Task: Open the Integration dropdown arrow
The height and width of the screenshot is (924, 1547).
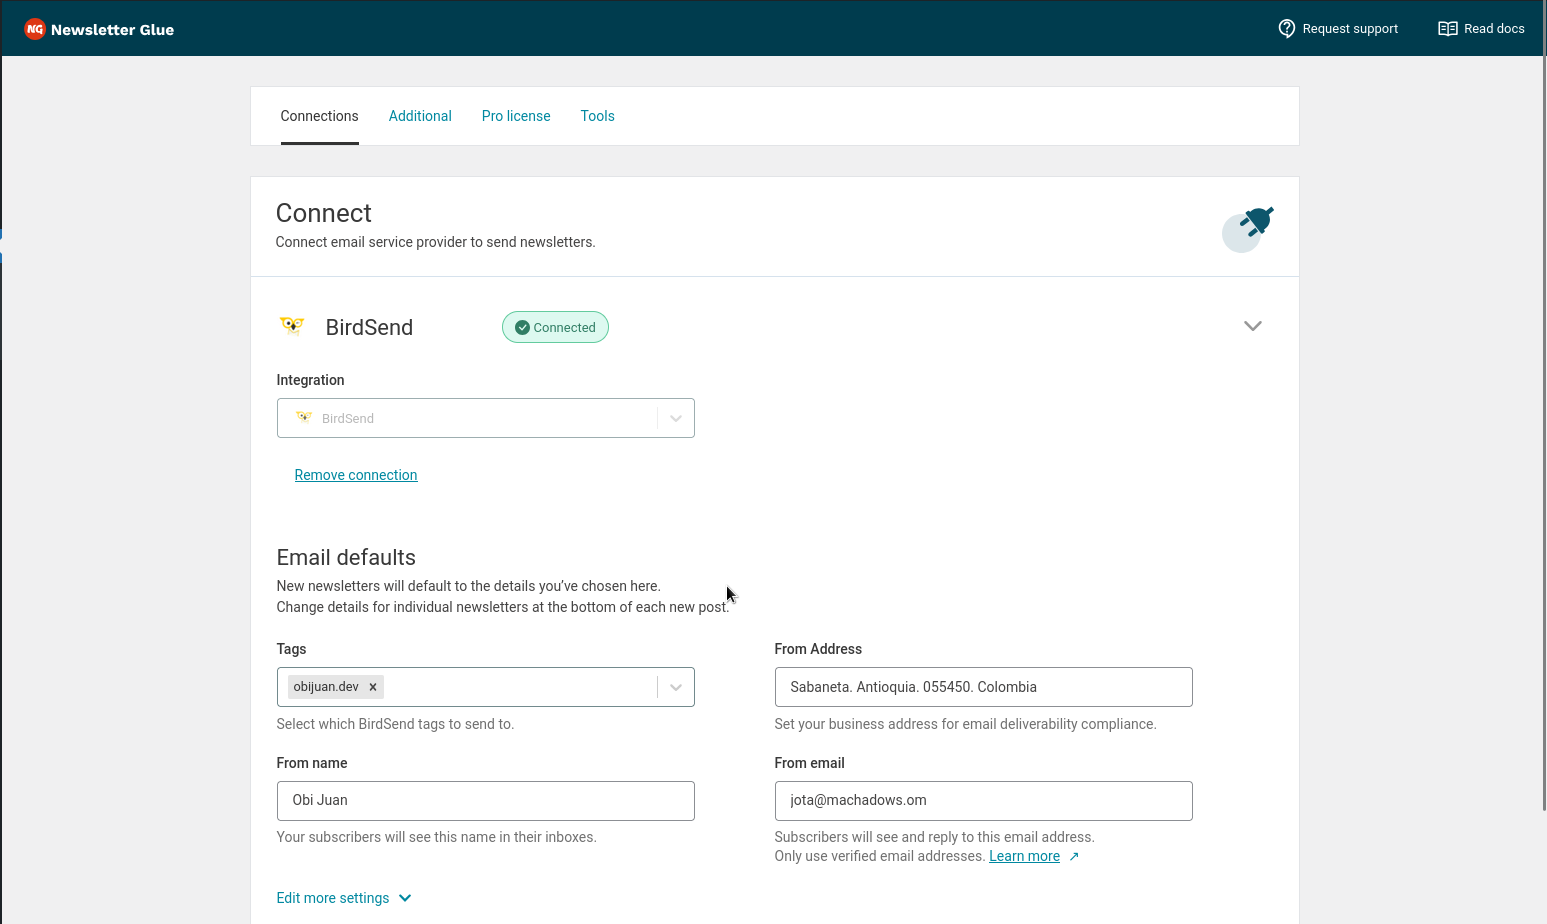Action: tap(676, 418)
